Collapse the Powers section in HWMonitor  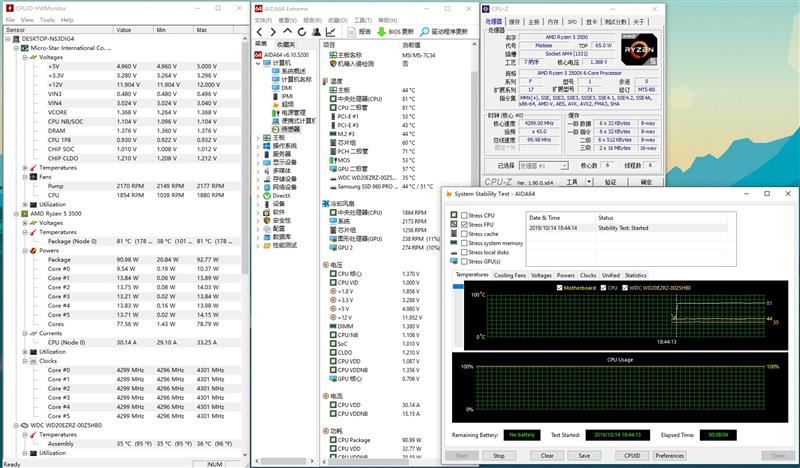(25, 251)
